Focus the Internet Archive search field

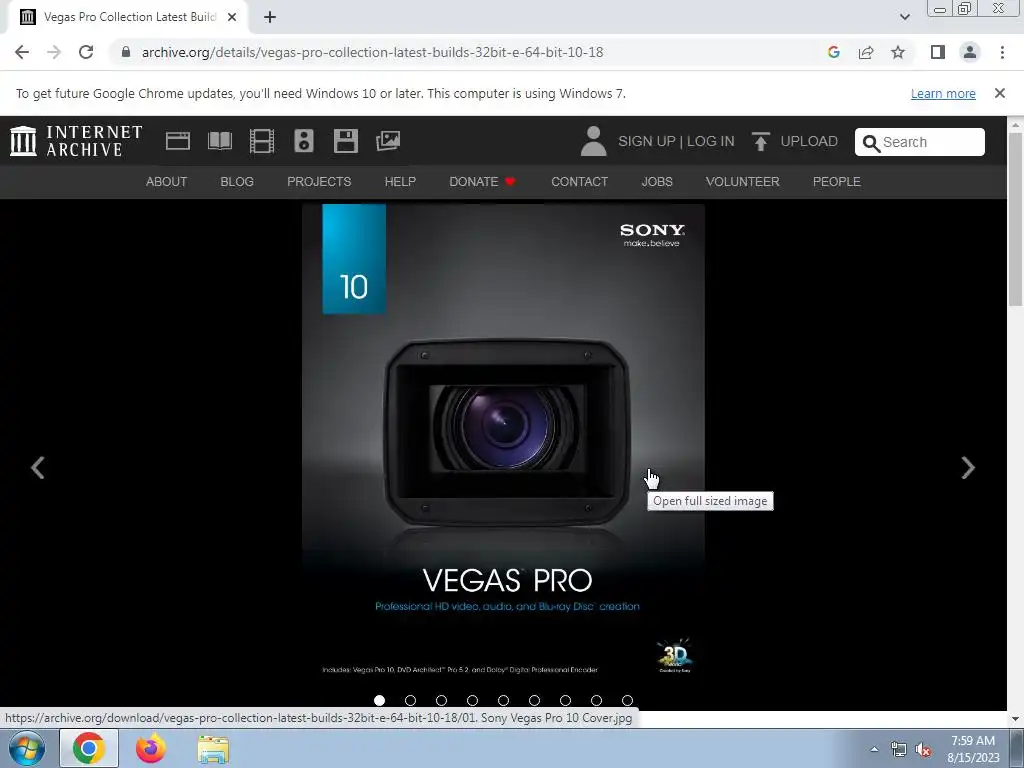click(x=920, y=142)
